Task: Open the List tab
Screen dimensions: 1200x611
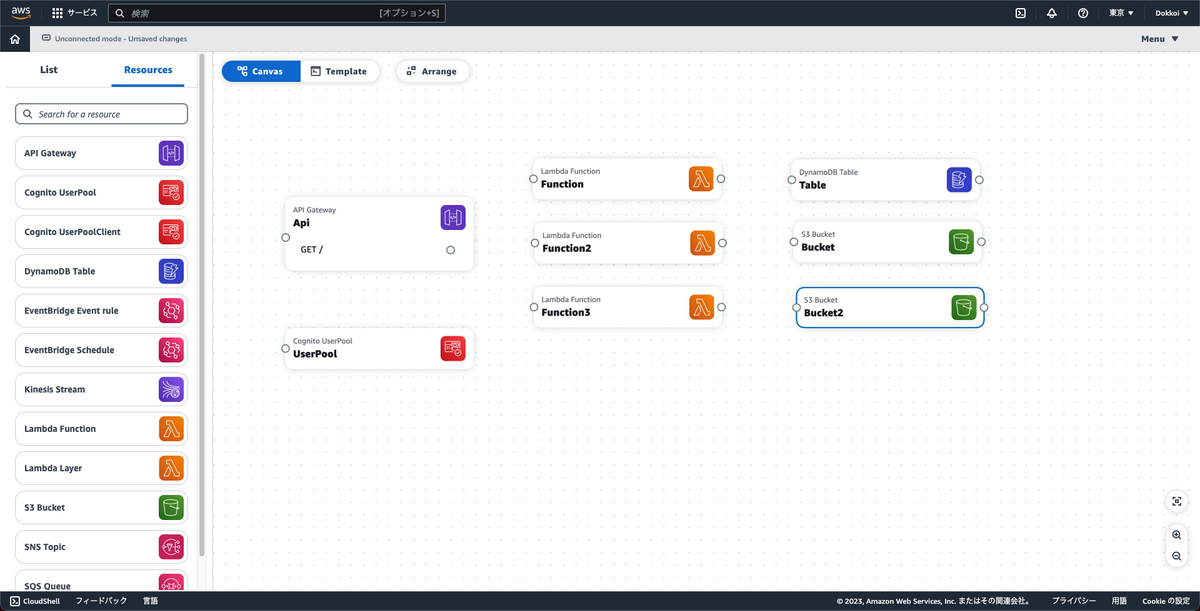Action: [49, 70]
